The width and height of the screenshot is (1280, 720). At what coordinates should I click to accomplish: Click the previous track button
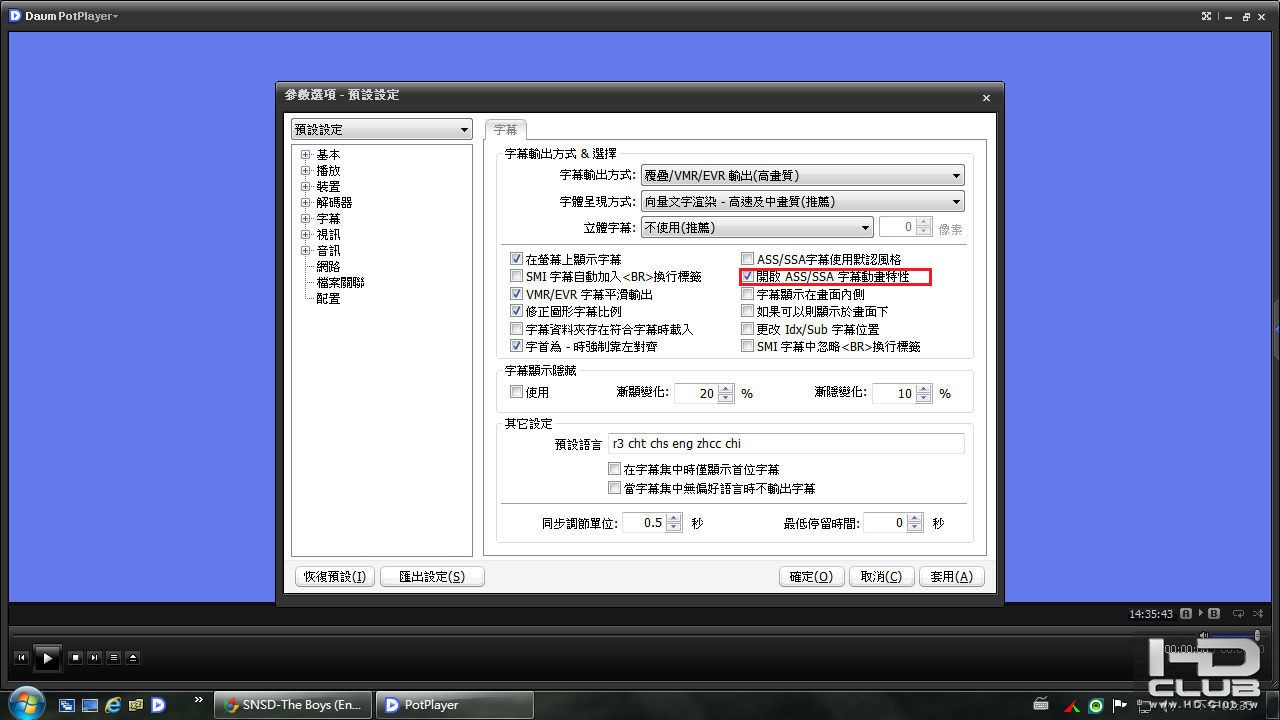tap(21, 657)
